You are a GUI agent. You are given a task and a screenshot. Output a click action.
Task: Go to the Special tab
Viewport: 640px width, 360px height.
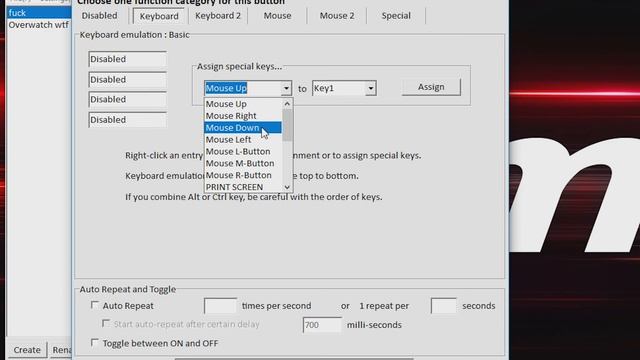[x=396, y=16]
